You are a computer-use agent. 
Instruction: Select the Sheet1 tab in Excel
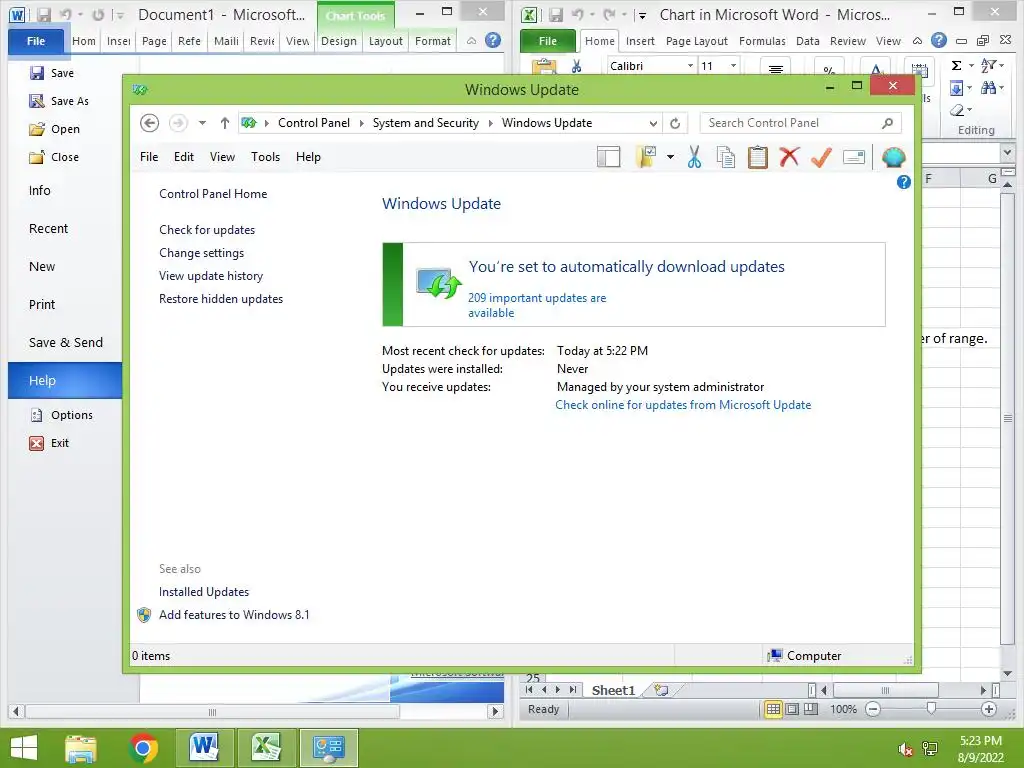pos(613,690)
